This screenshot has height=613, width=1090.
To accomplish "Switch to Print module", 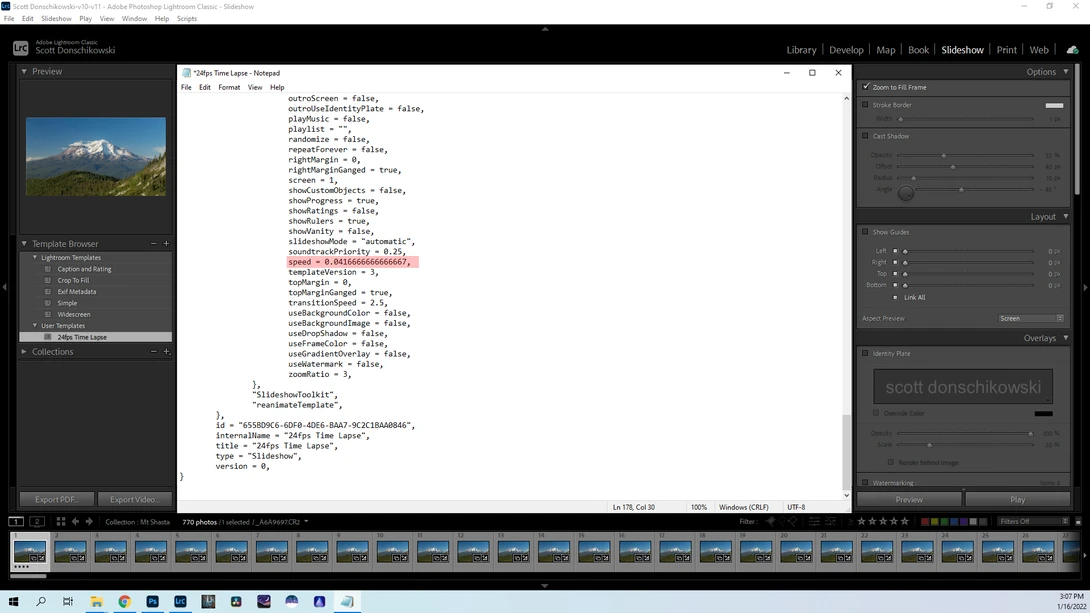I will 1007,50.
